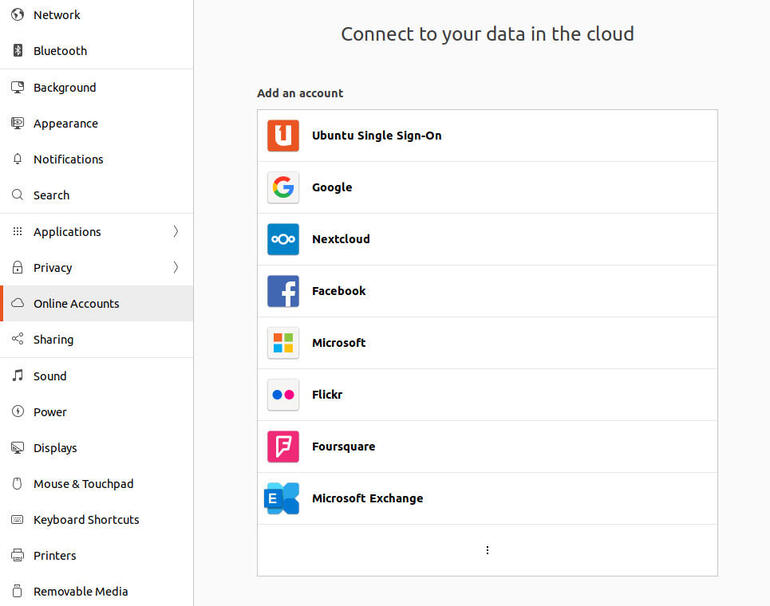Show more account providers via three dots

tap(487, 550)
